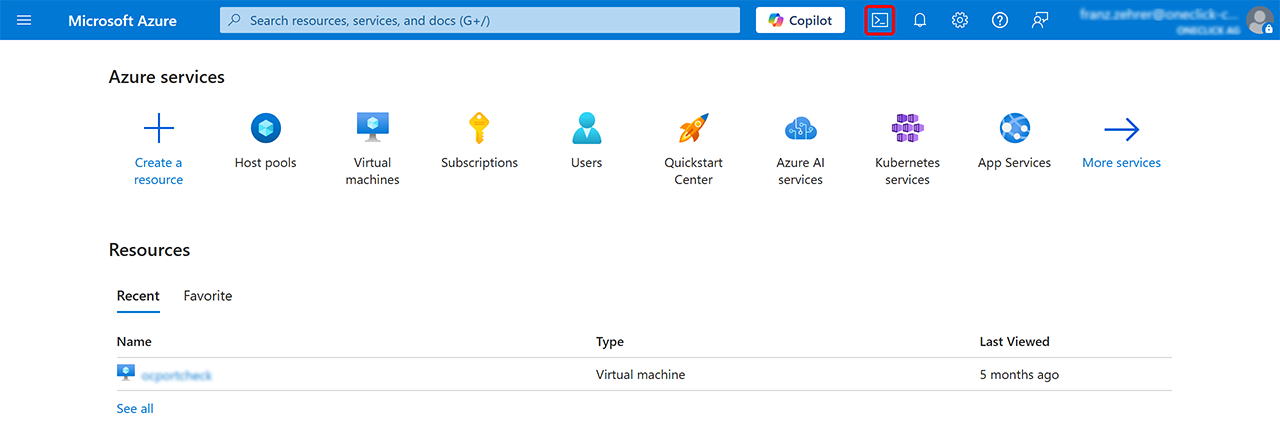Open the portal settings gear

(x=960, y=20)
